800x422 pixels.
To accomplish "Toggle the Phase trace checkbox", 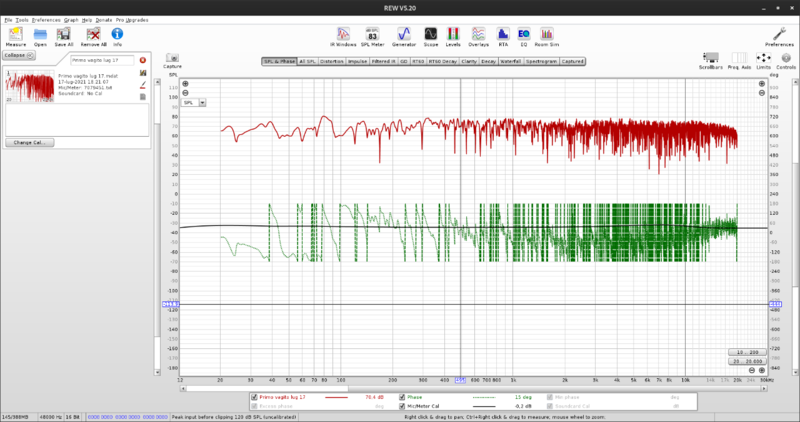I will point(403,398).
